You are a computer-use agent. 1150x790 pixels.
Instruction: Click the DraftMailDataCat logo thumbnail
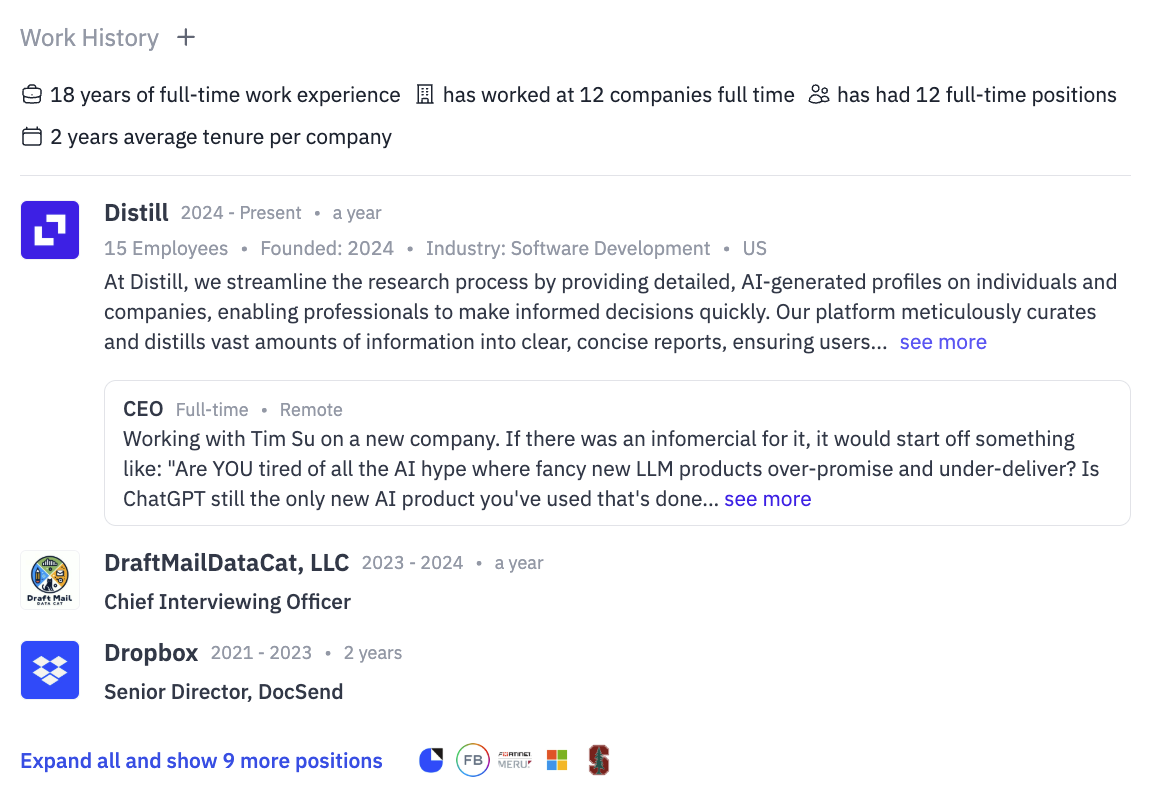coord(50,579)
